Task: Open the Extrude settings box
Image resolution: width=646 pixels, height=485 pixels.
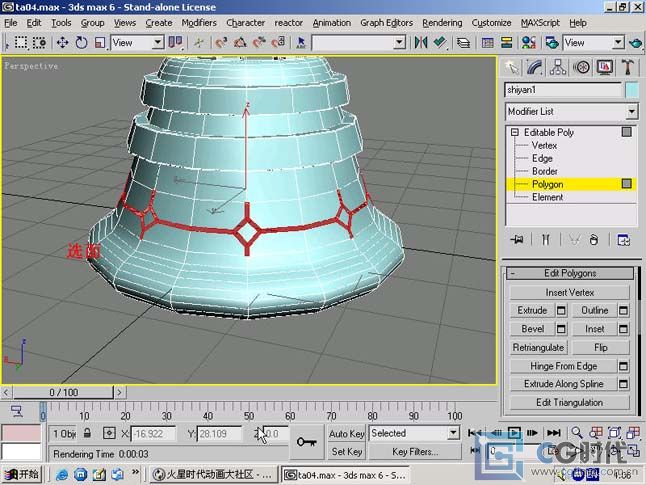Action: (x=561, y=310)
